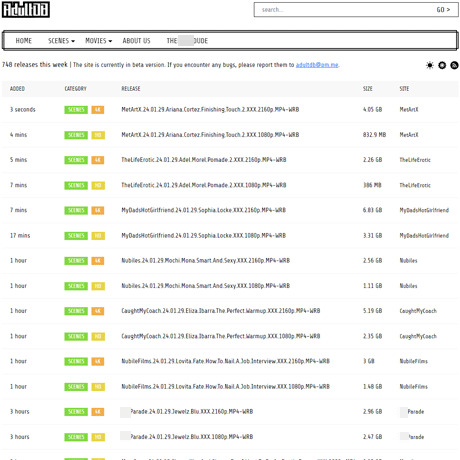Open the HOME nav item
Viewport: 460px width, 460px height.
click(24, 41)
